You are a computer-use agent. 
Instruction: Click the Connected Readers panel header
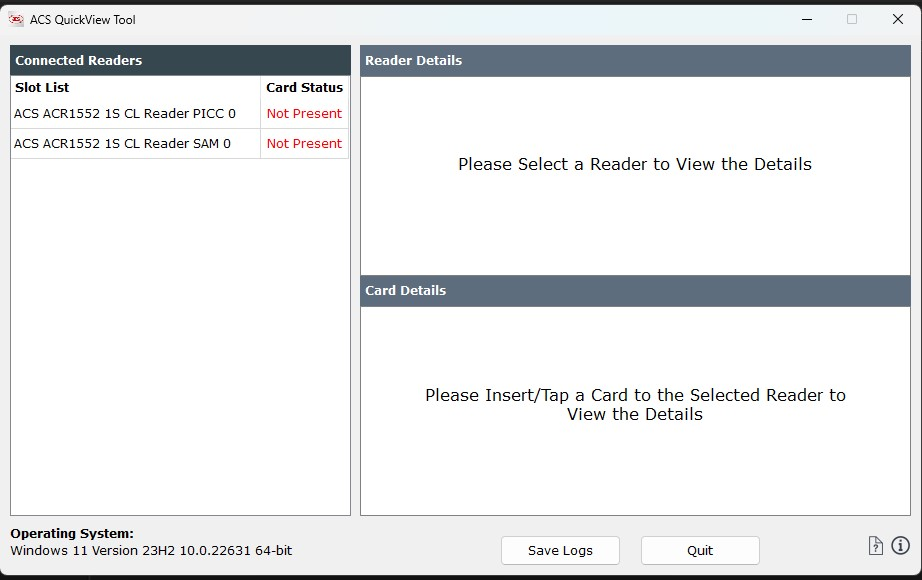tap(181, 61)
